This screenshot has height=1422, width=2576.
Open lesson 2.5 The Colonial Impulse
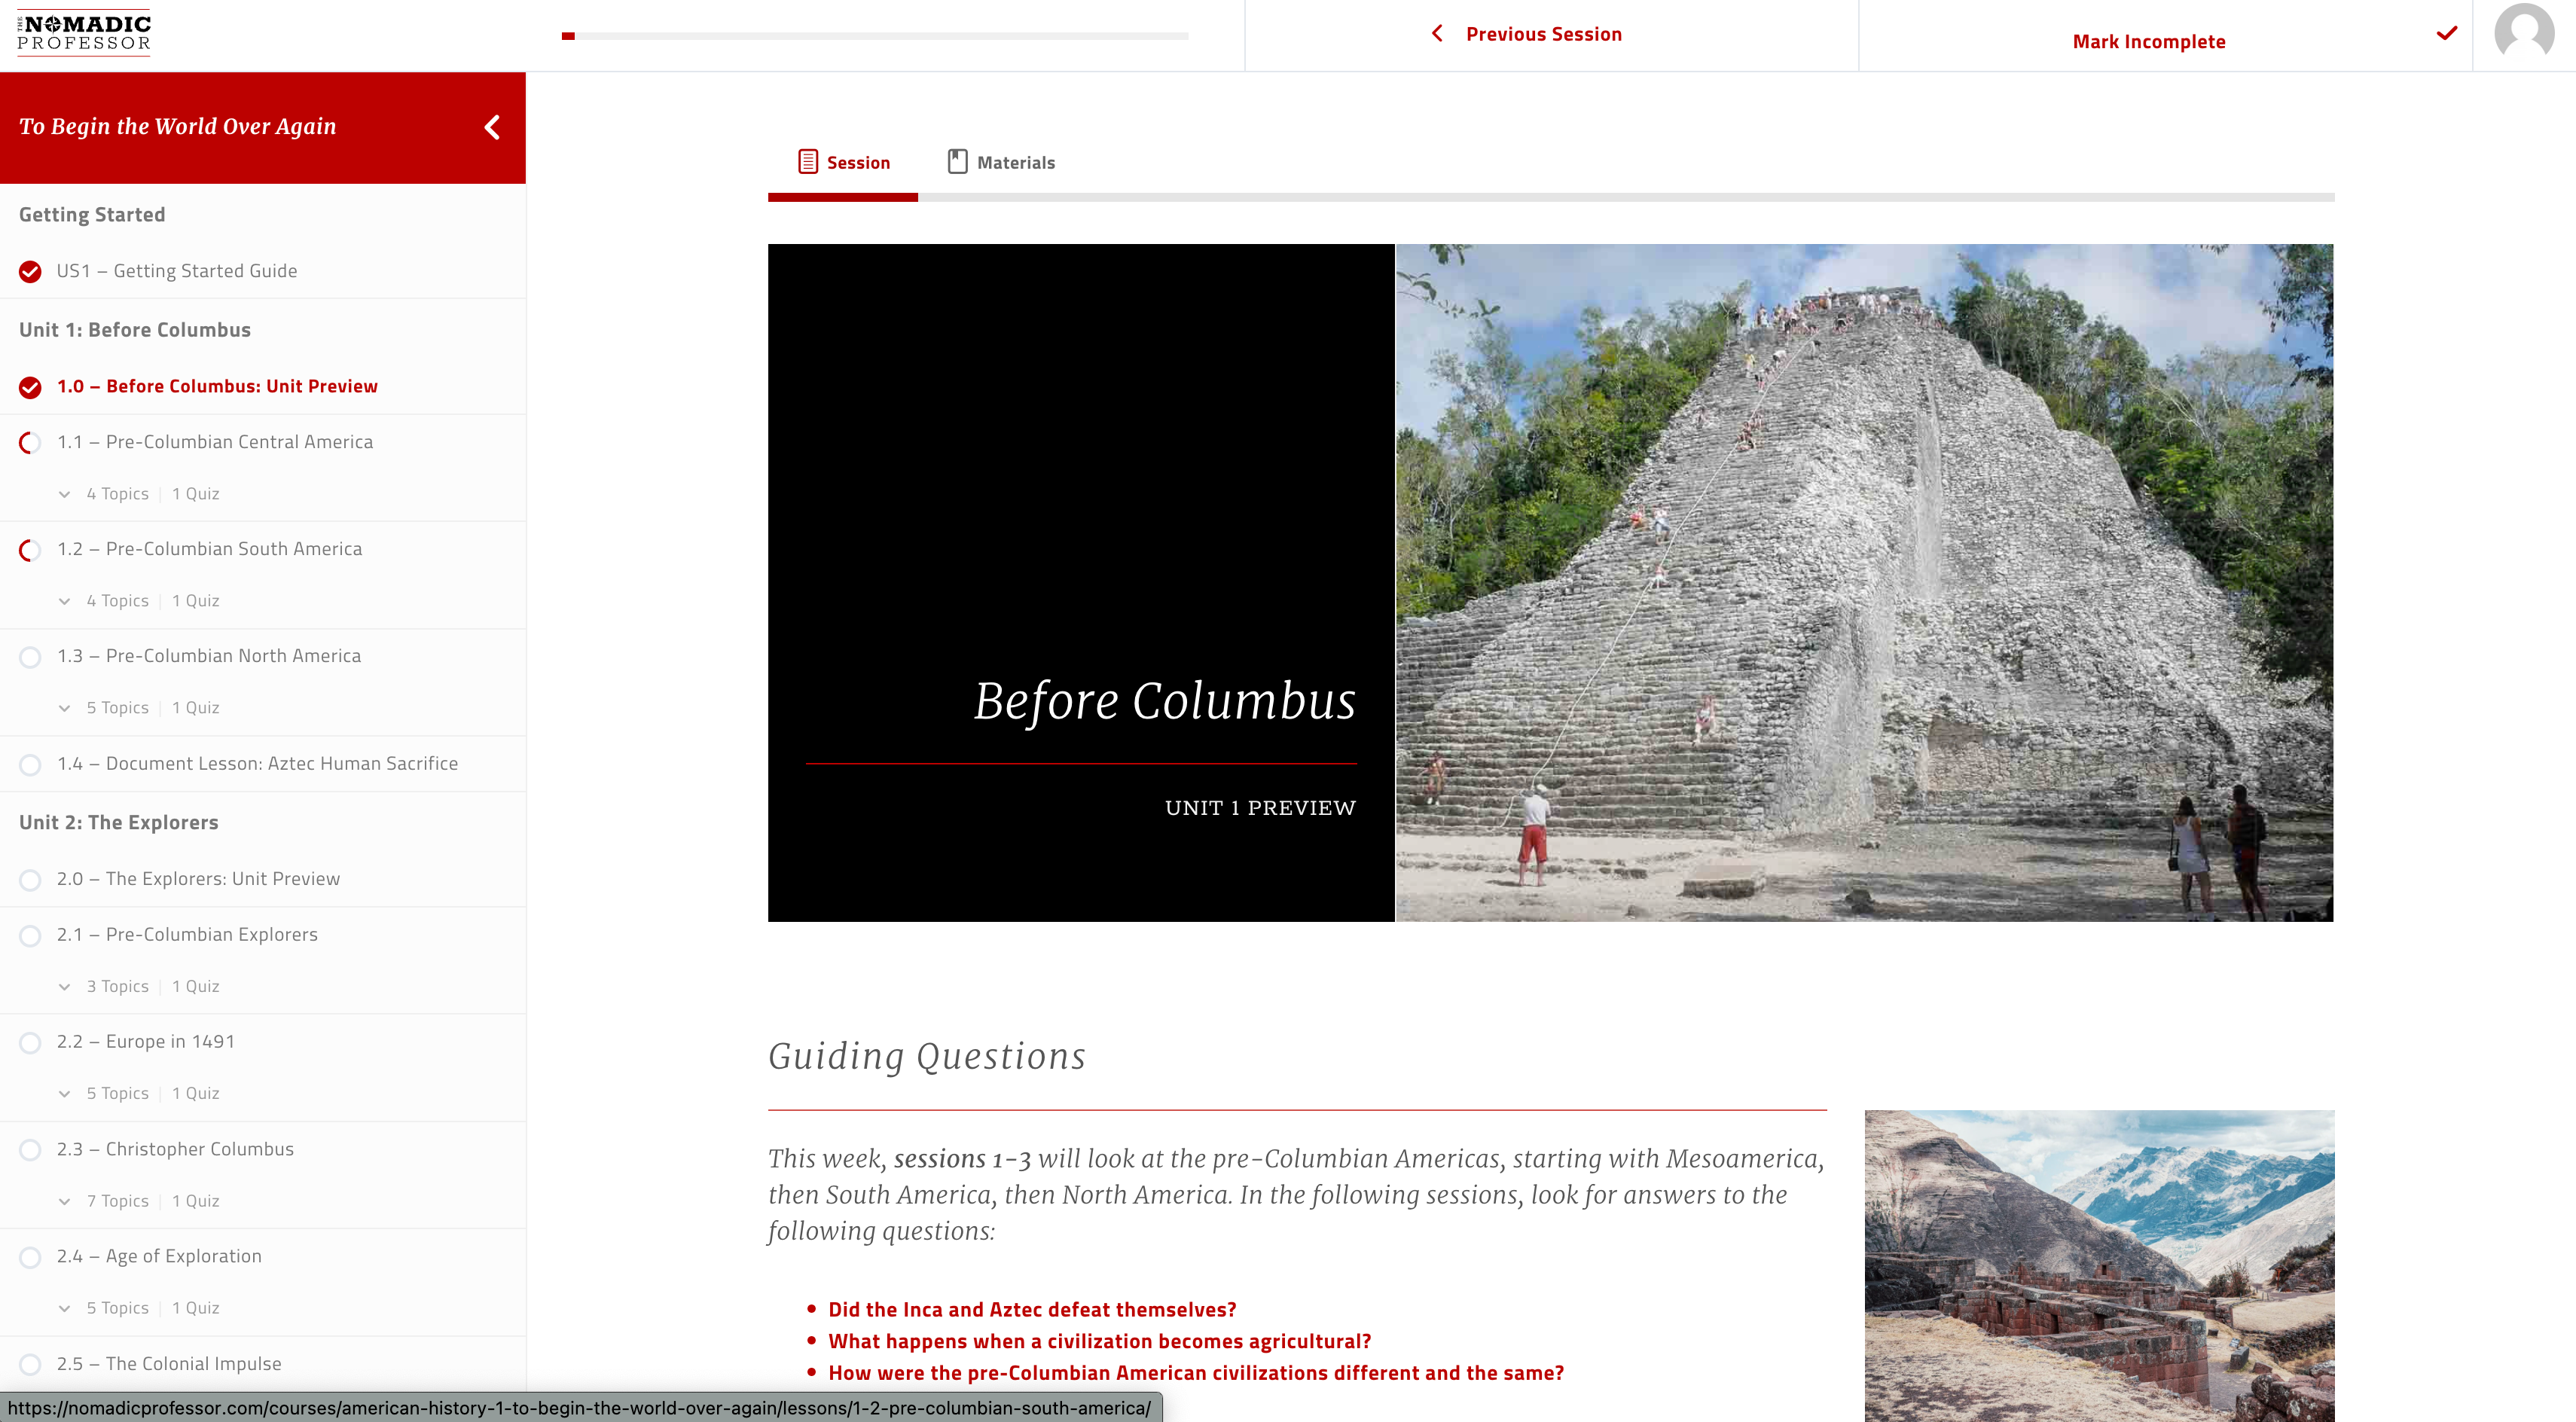pos(169,1364)
